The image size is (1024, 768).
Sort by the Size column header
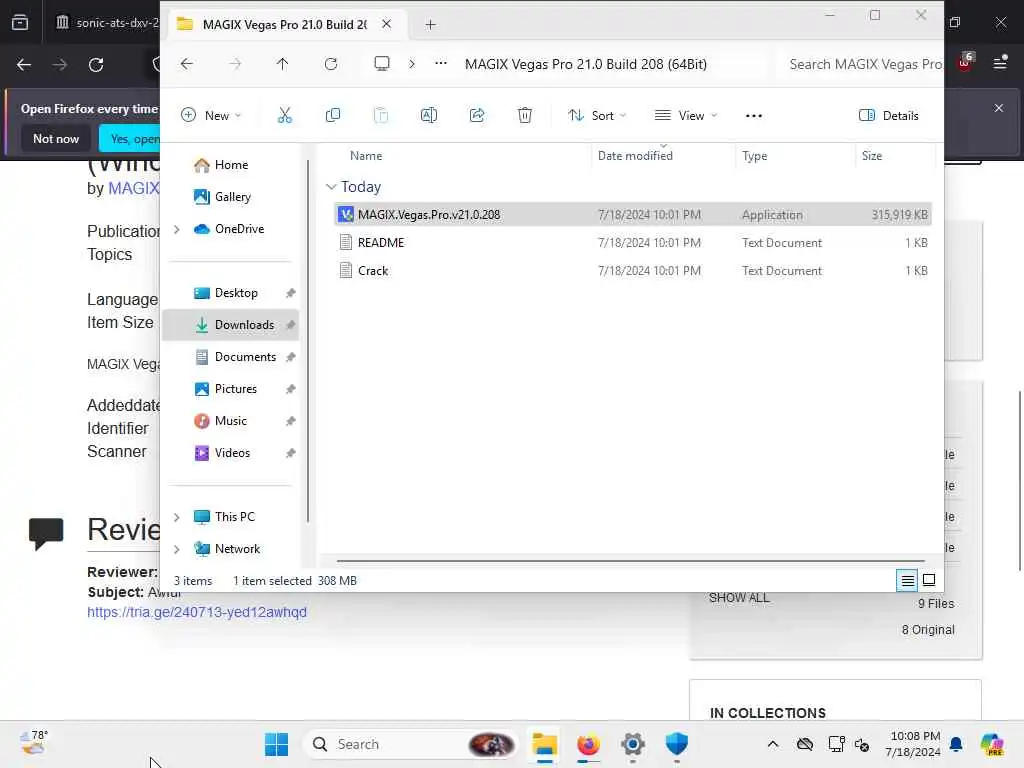pos(872,156)
